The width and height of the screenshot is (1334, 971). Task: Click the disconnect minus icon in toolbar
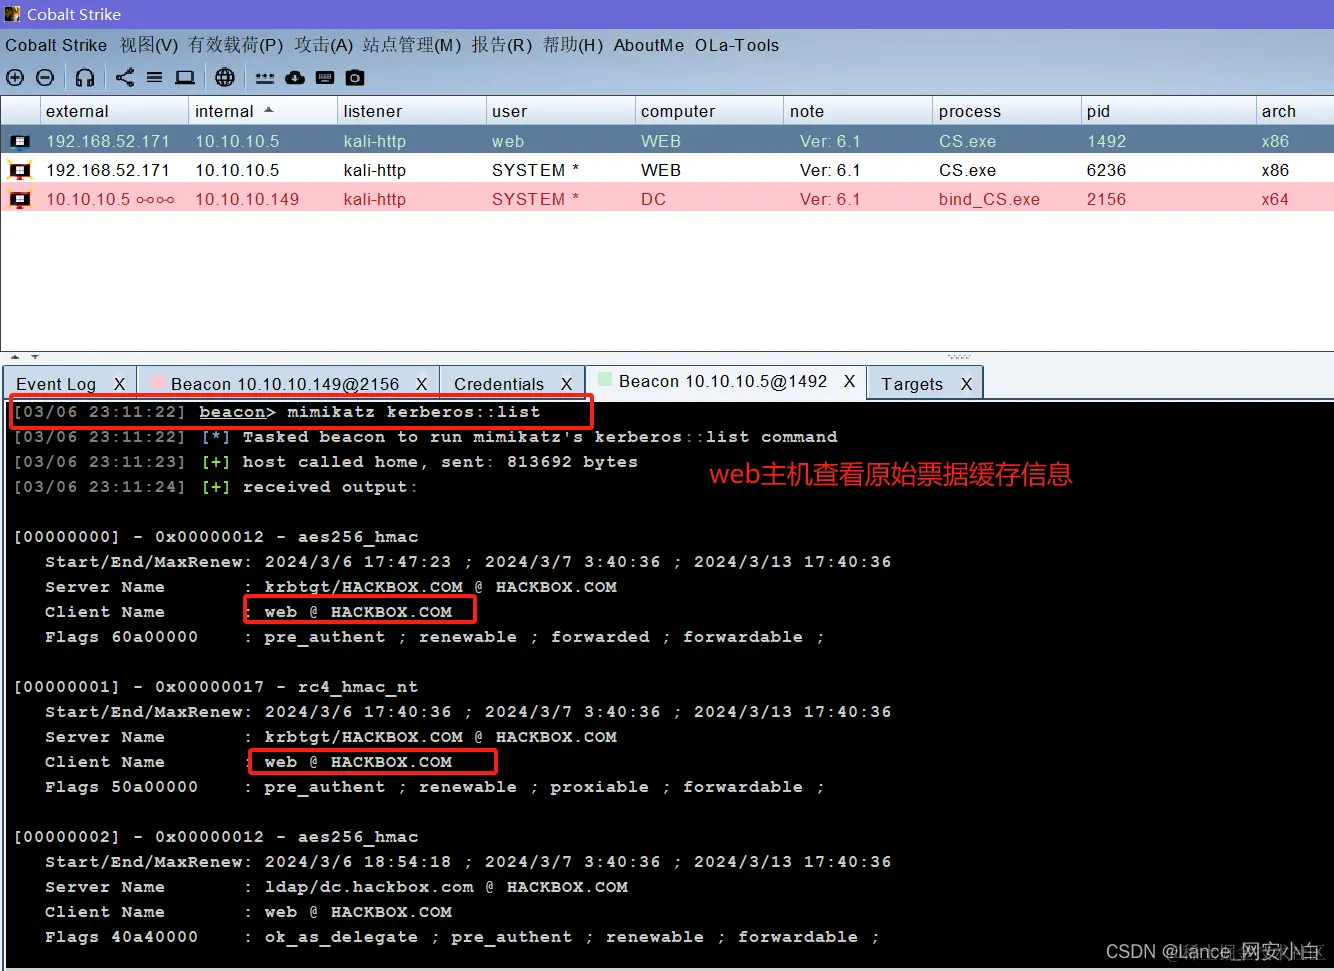coord(45,77)
